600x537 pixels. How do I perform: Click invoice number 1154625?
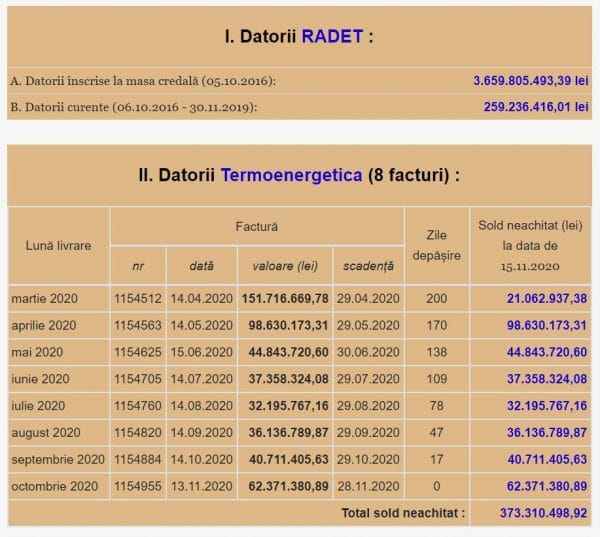(138, 352)
